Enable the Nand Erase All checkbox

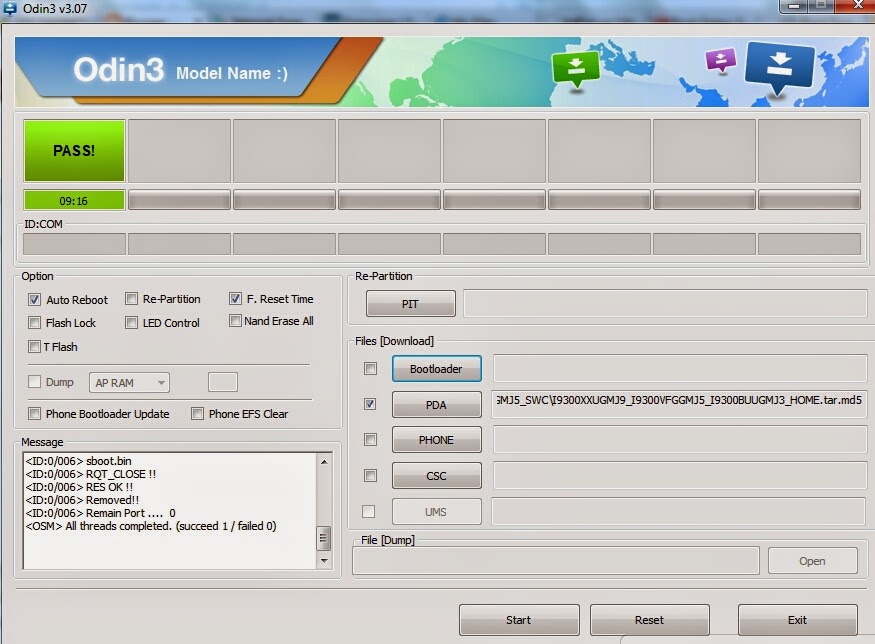tap(235, 321)
